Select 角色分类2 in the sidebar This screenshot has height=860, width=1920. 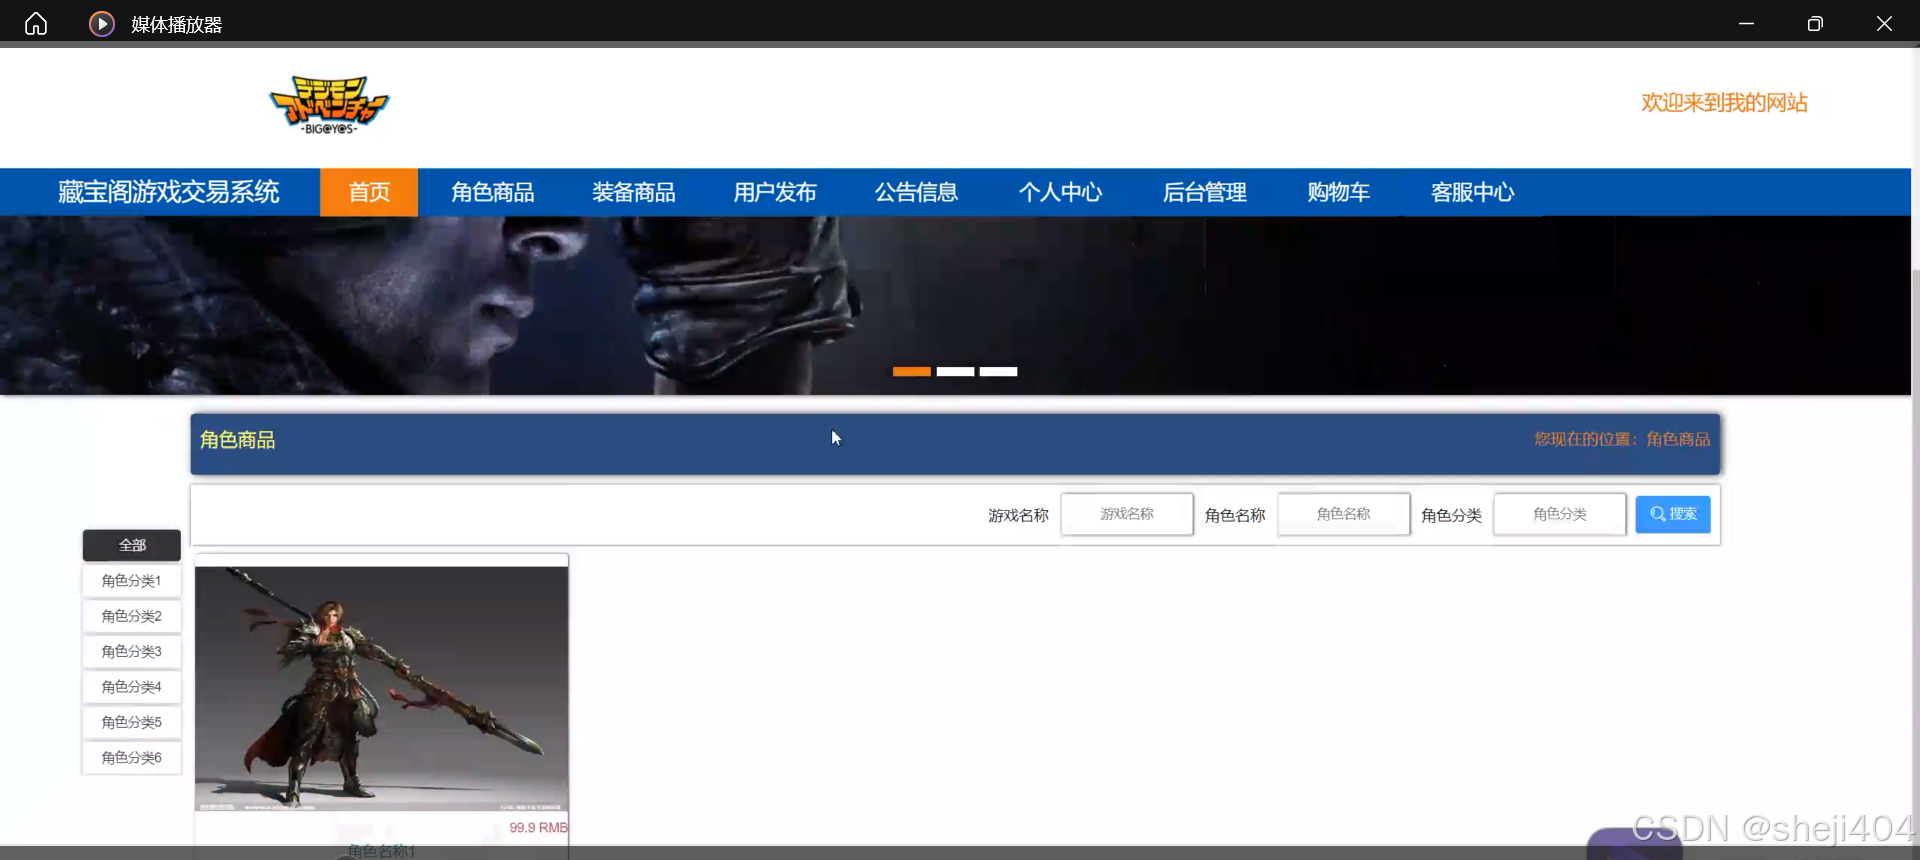click(132, 616)
